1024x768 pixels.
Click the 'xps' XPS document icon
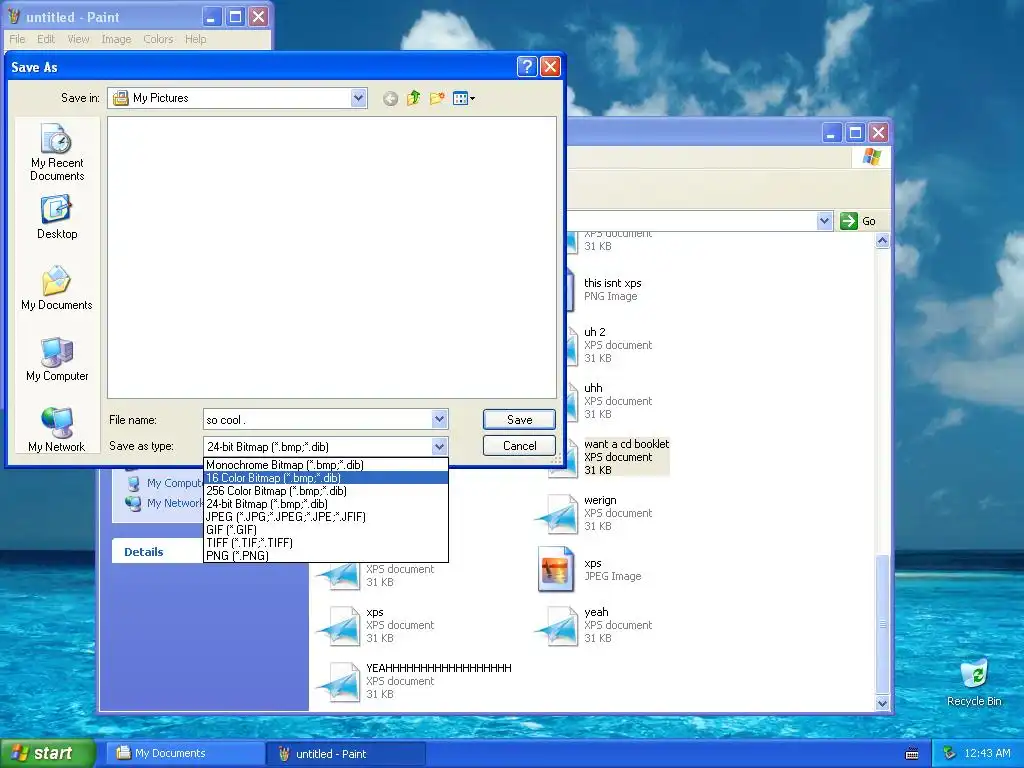click(340, 626)
